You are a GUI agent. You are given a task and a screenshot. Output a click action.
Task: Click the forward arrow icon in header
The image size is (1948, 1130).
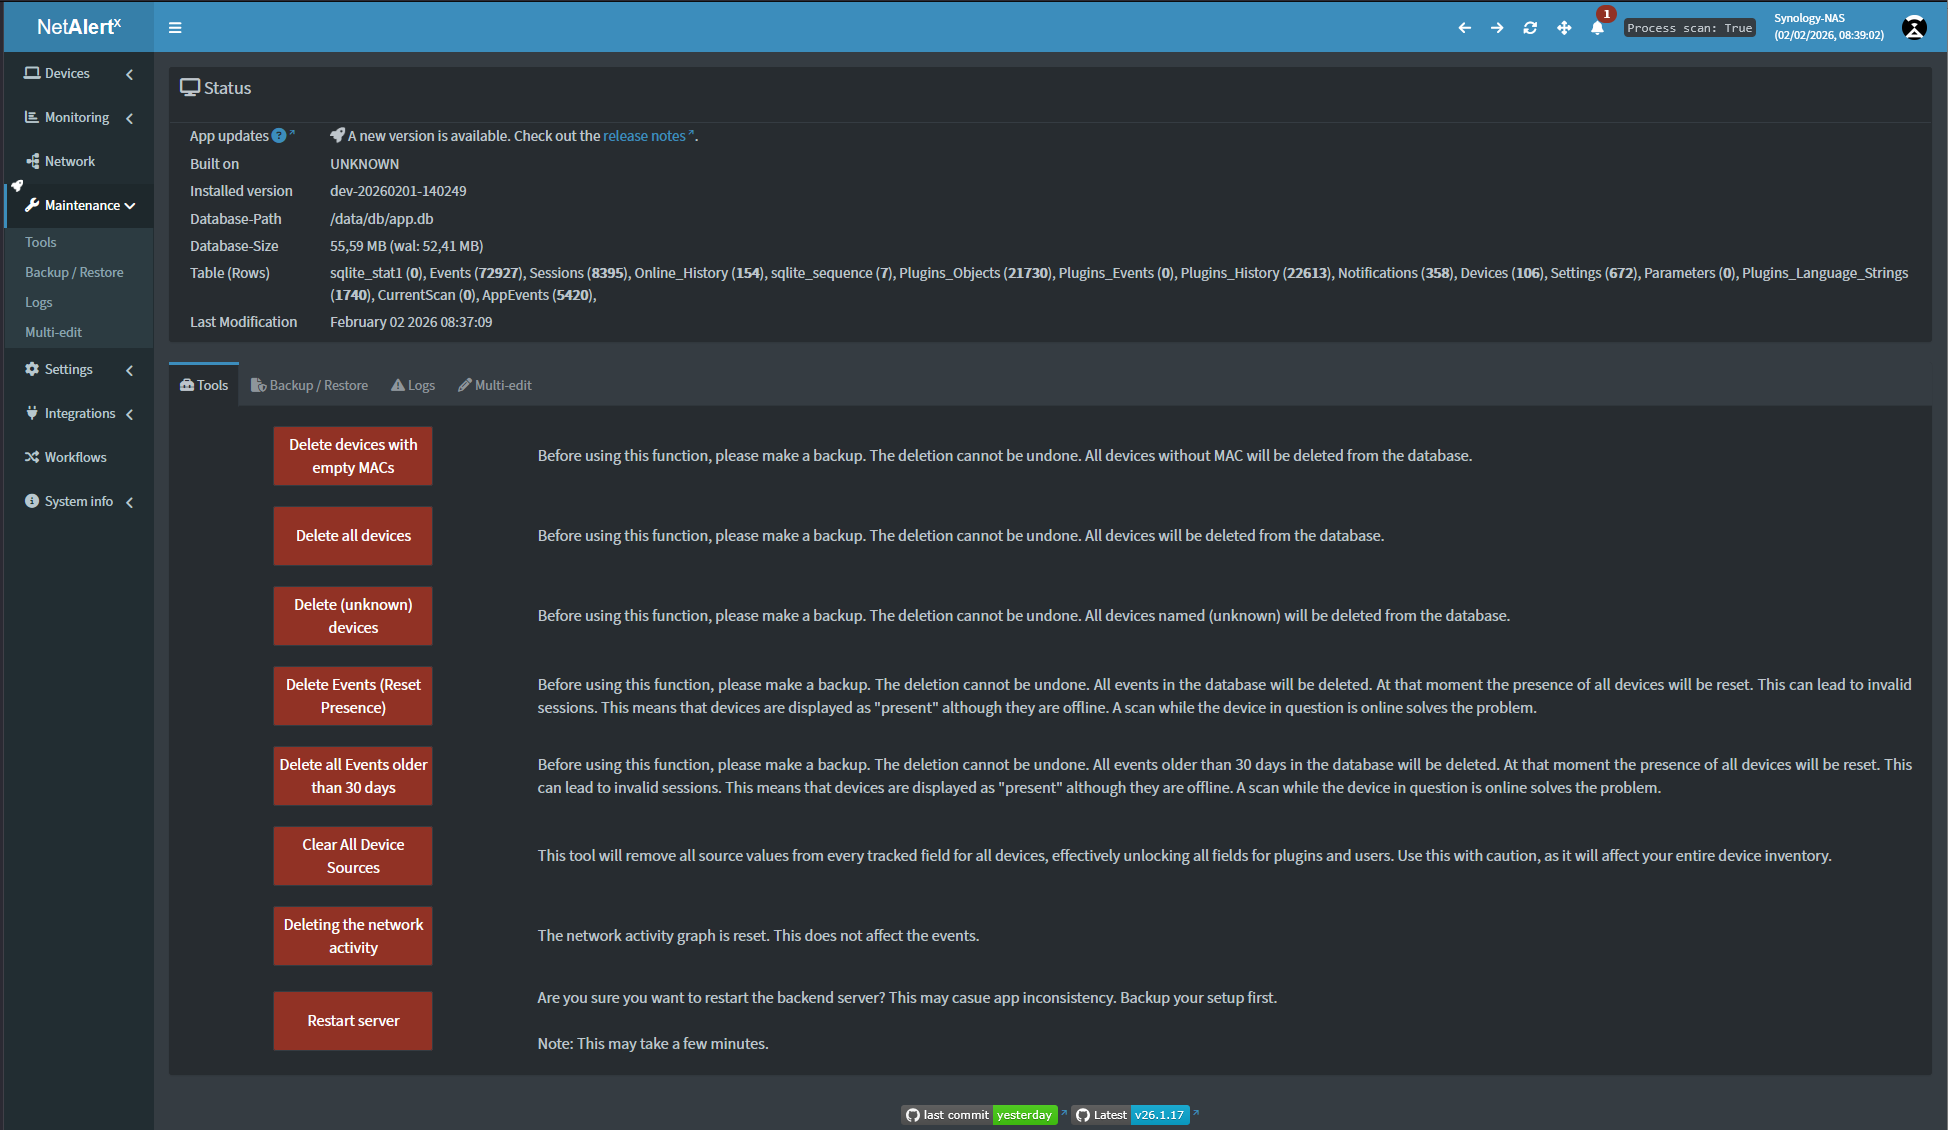[x=1497, y=28]
